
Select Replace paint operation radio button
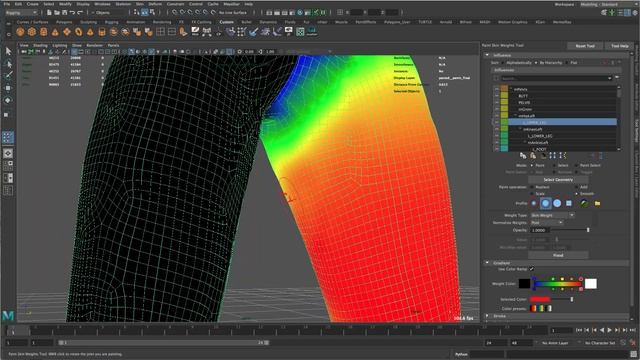click(x=532, y=187)
